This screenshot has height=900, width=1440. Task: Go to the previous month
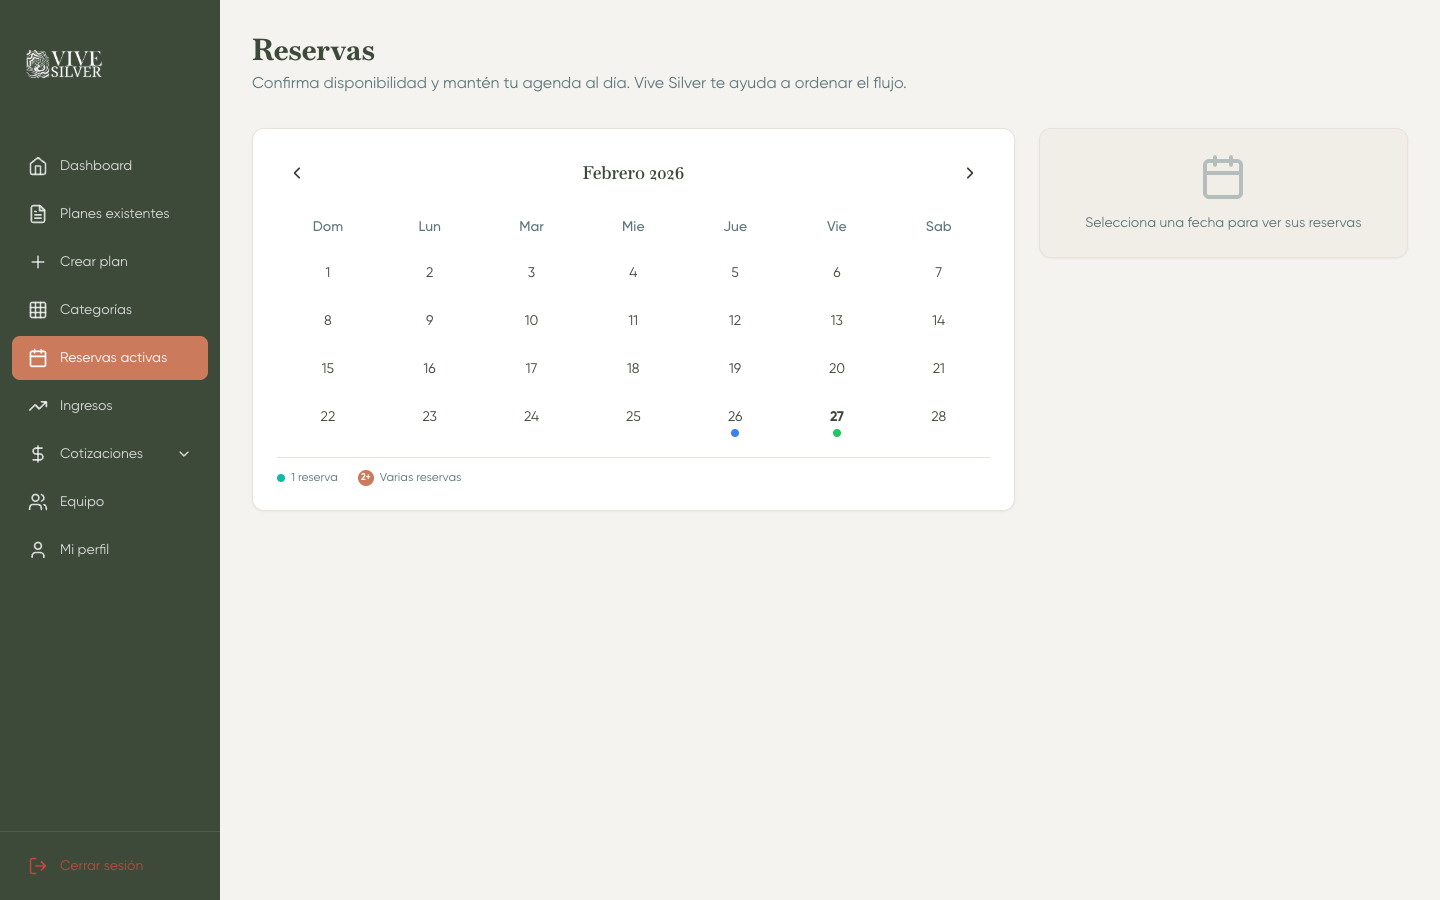pyautogui.click(x=297, y=173)
